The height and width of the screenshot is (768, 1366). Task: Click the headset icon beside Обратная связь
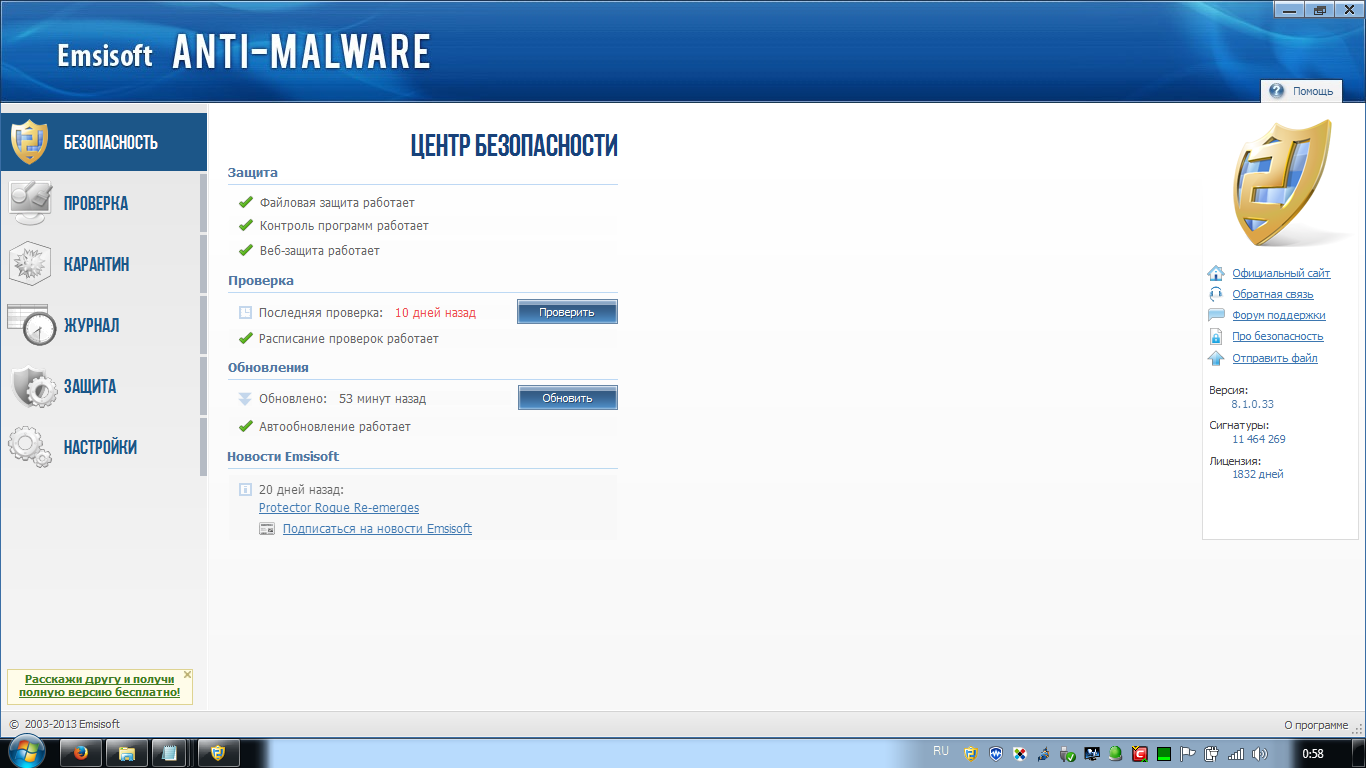tap(1216, 294)
